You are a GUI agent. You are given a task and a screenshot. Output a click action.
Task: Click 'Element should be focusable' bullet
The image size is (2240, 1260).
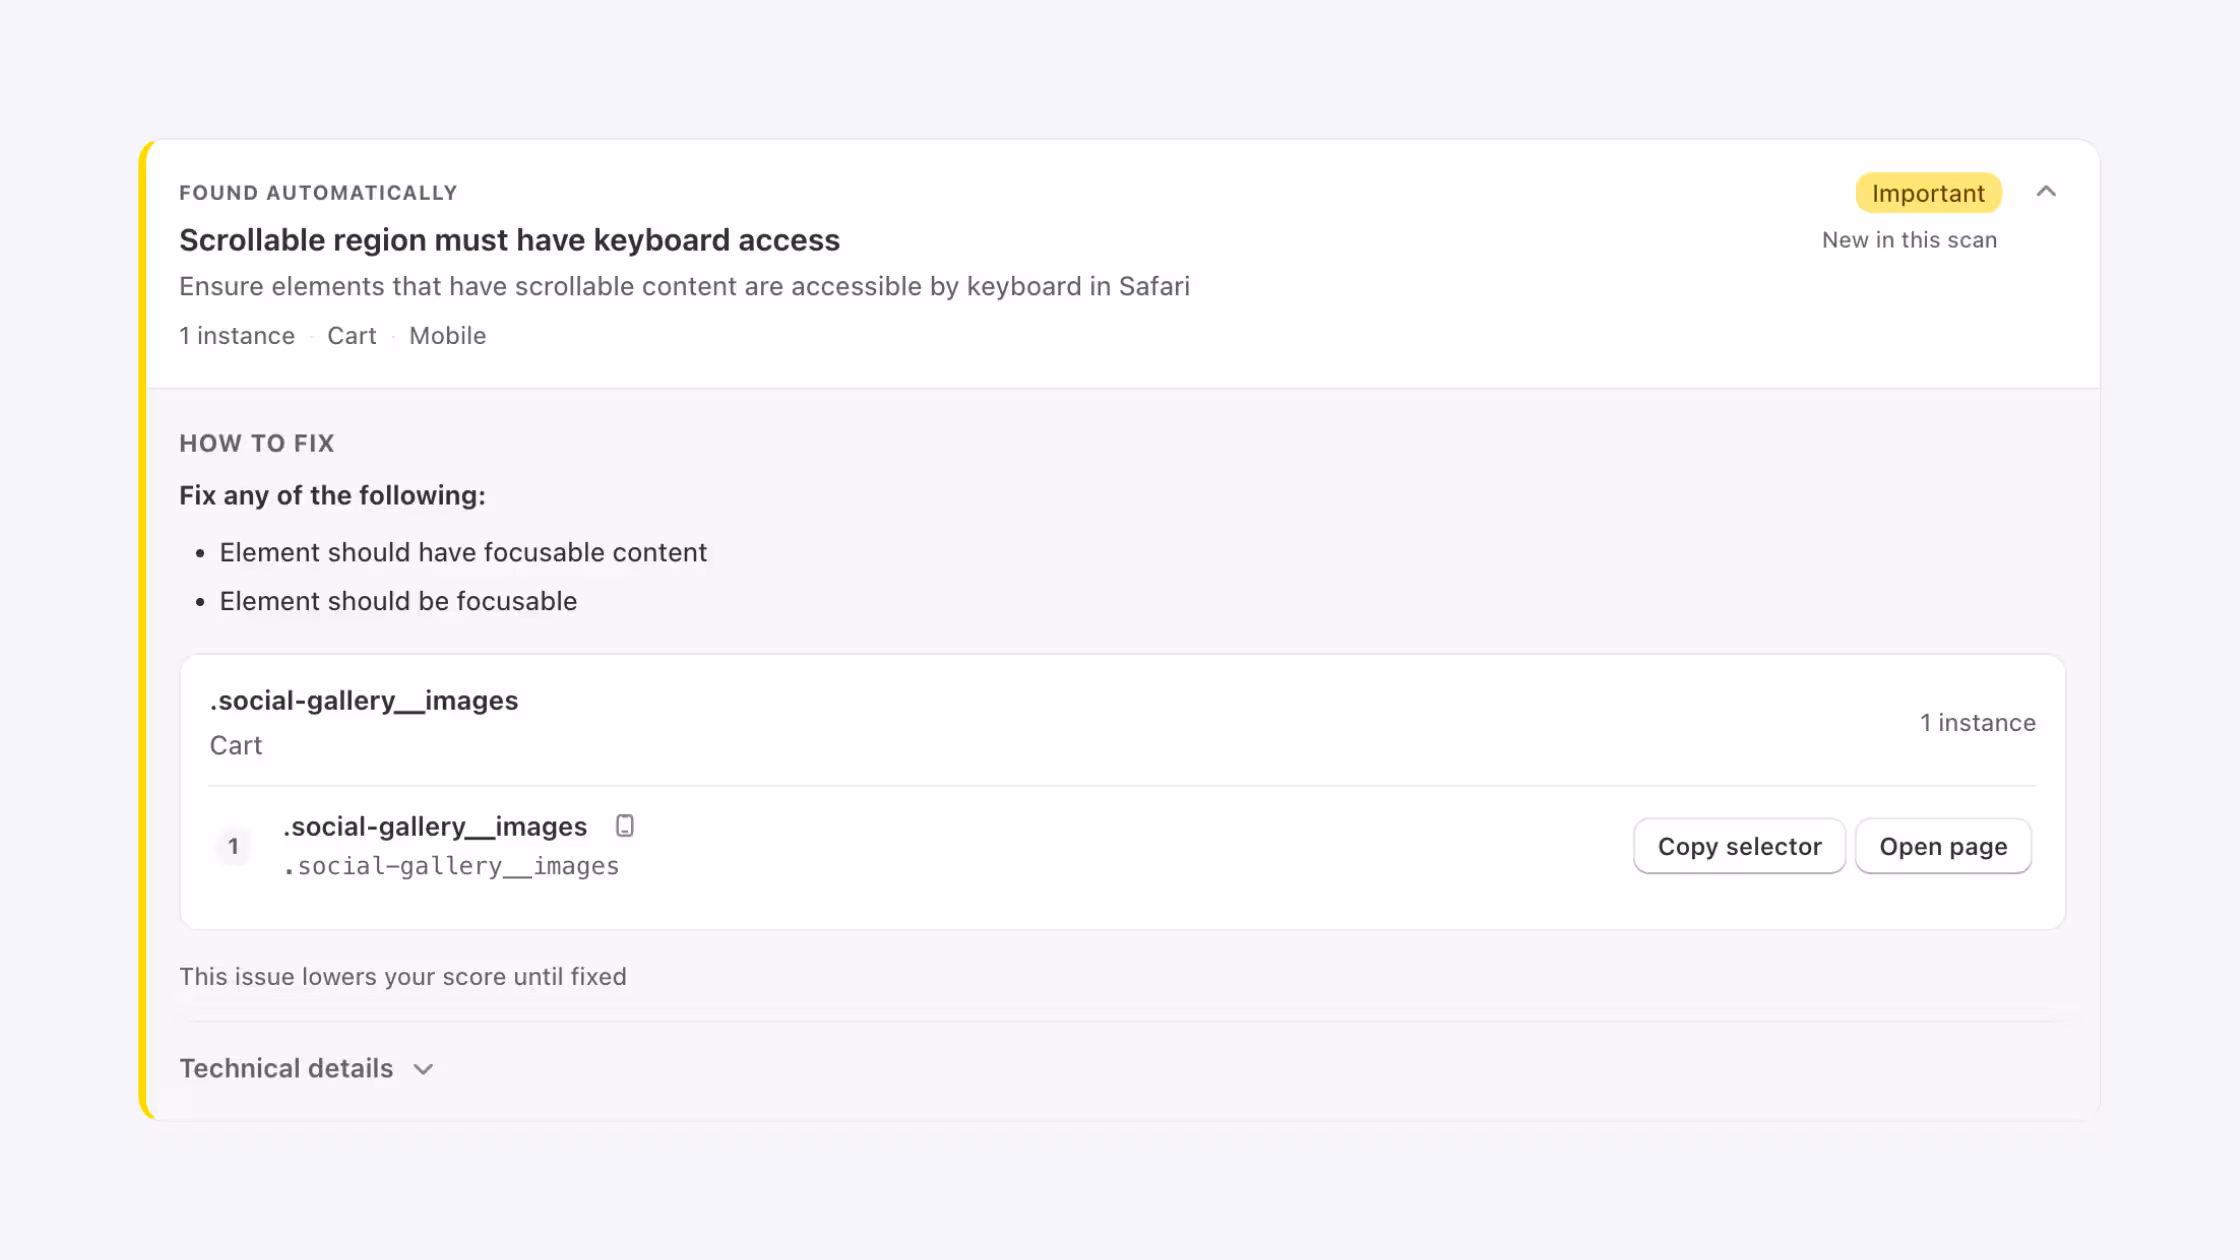pyautogui.click(x=398, y=601)
